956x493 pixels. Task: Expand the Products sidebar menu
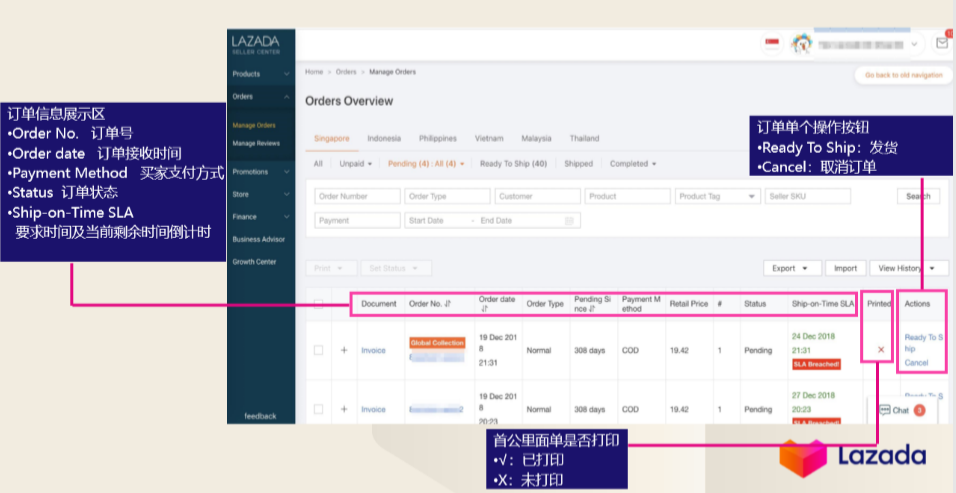click(x=261, y=74)
